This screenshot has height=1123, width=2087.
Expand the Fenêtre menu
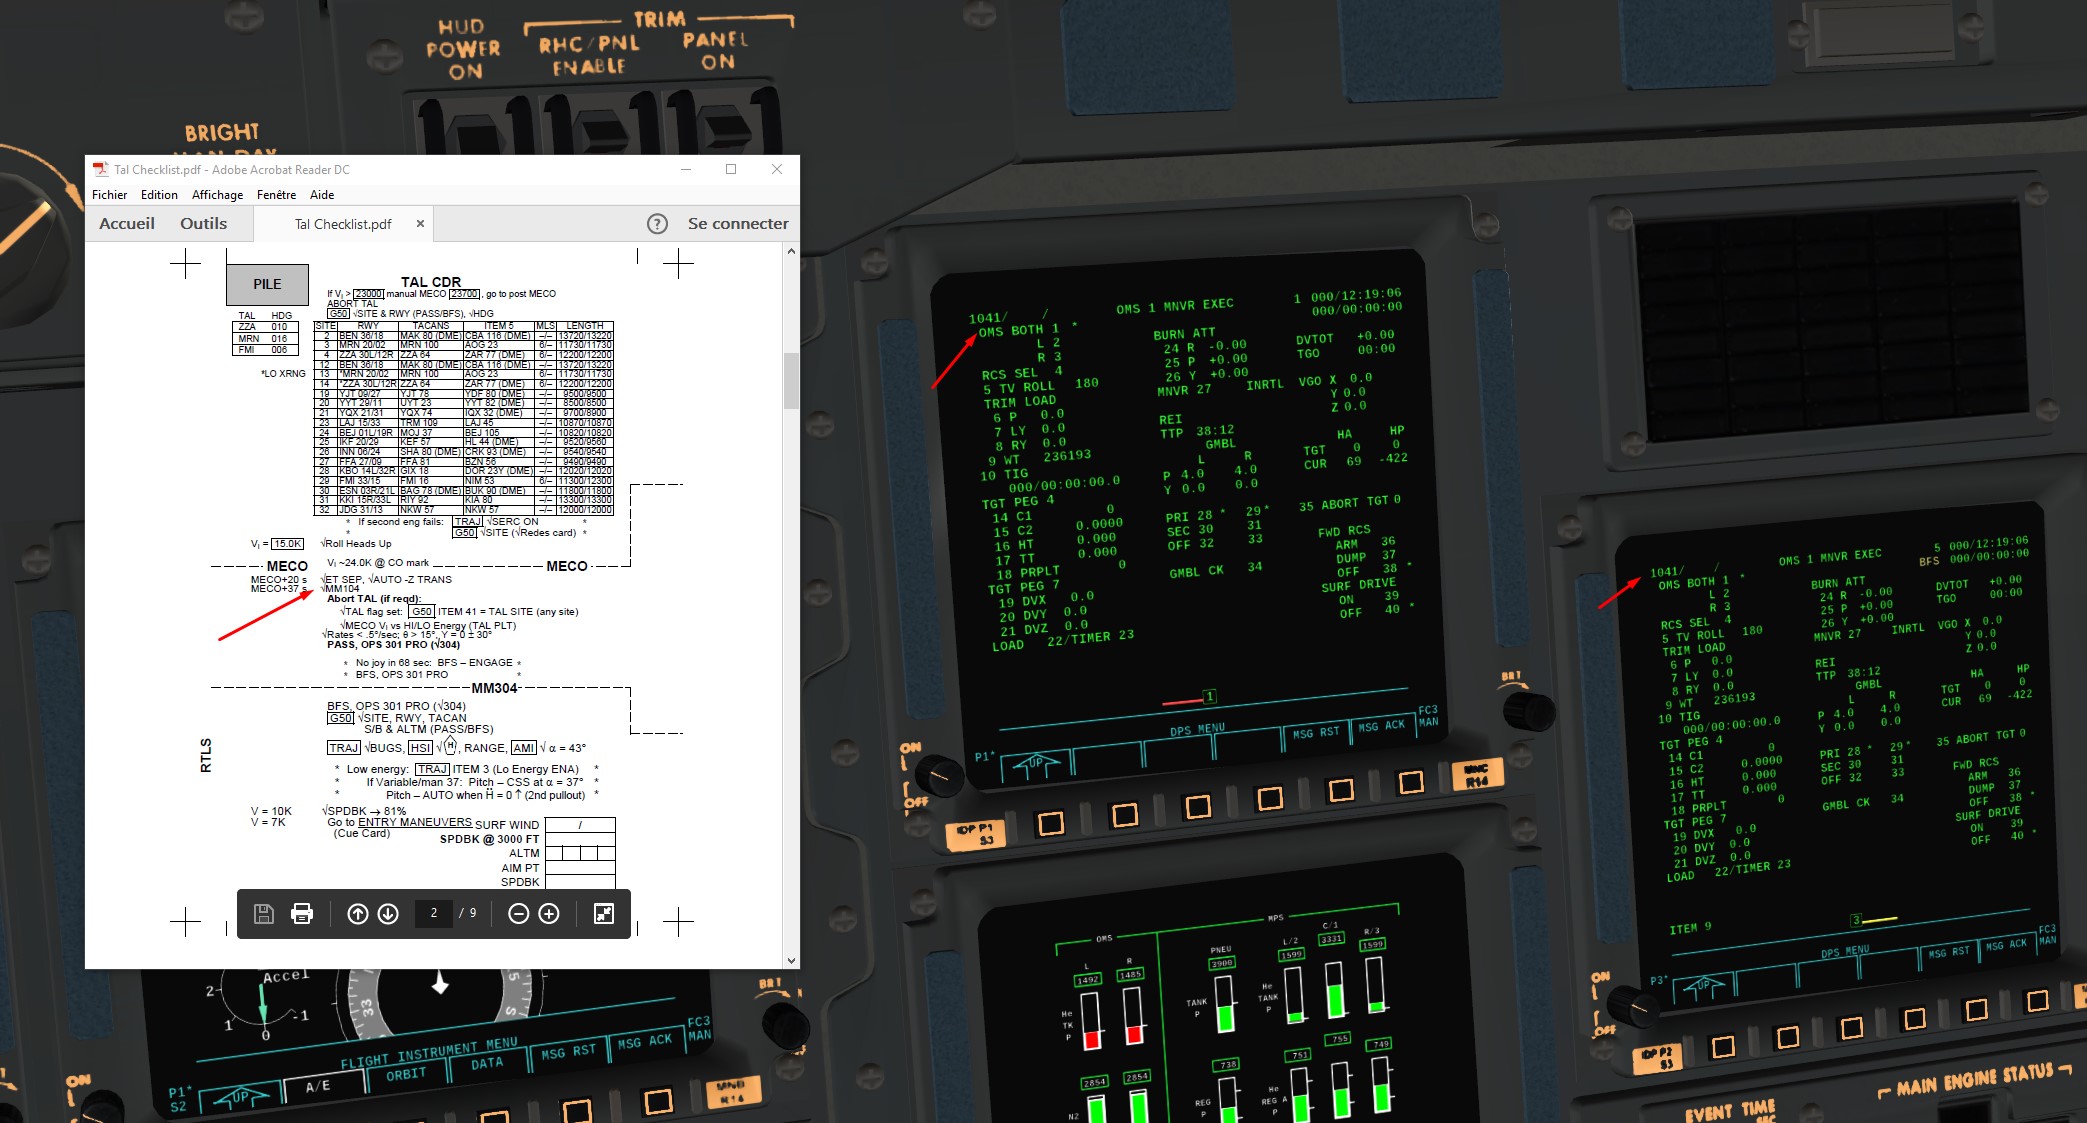pos(276,195)
